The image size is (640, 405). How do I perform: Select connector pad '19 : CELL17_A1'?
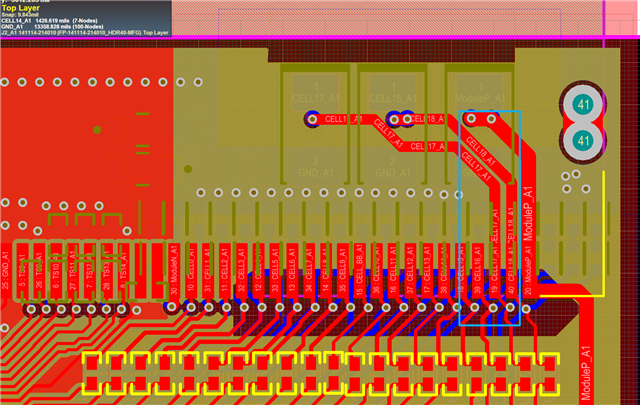point(494,271)
